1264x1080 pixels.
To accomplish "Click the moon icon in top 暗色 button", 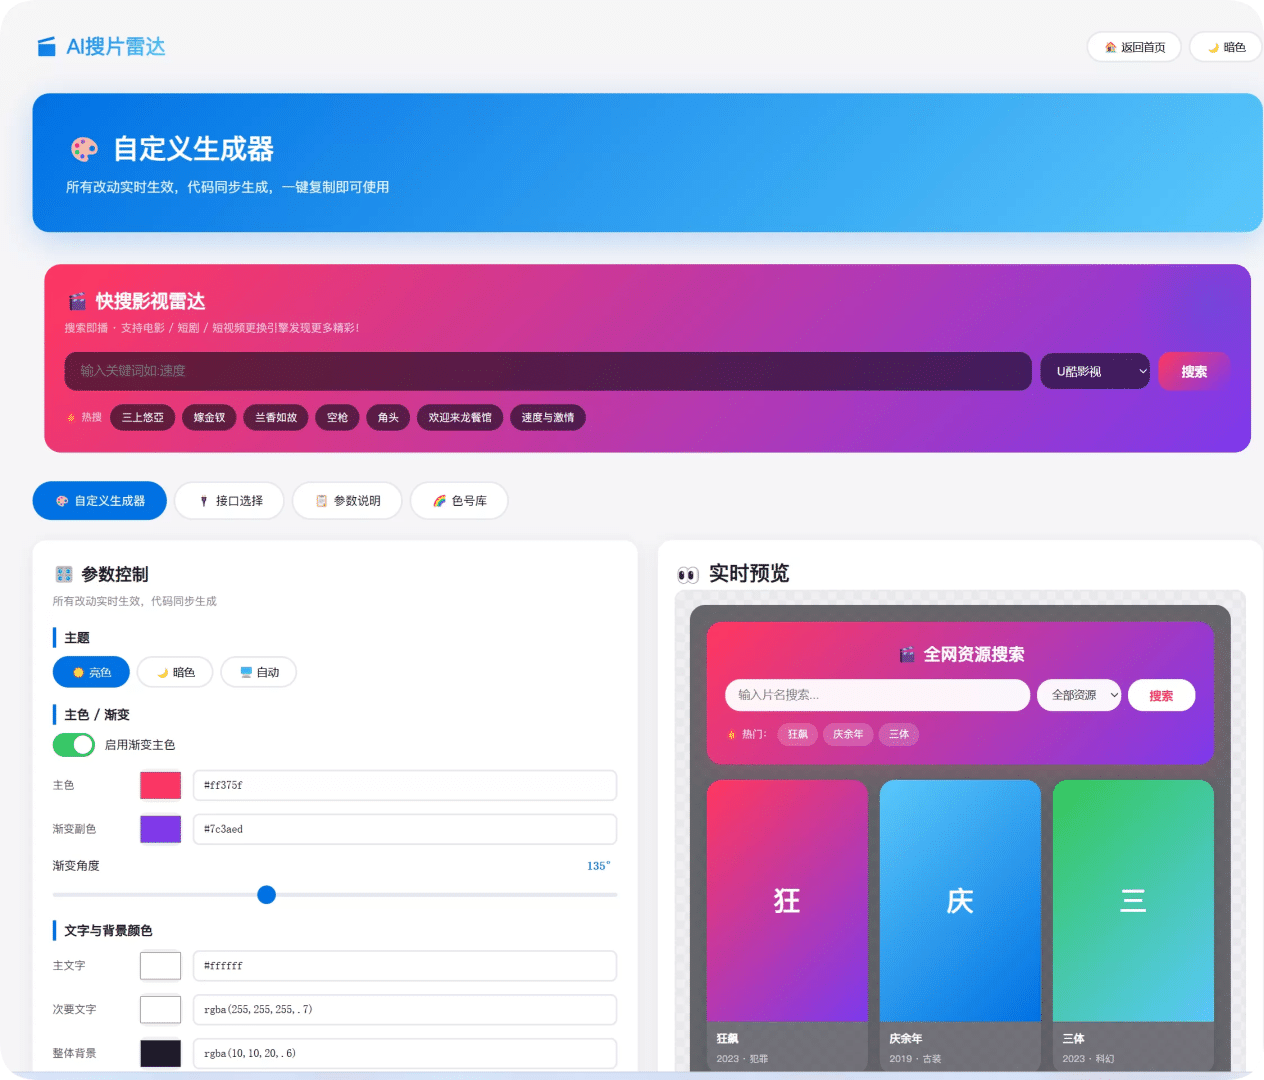I will pyautogui.click(x=1213, y=47).
